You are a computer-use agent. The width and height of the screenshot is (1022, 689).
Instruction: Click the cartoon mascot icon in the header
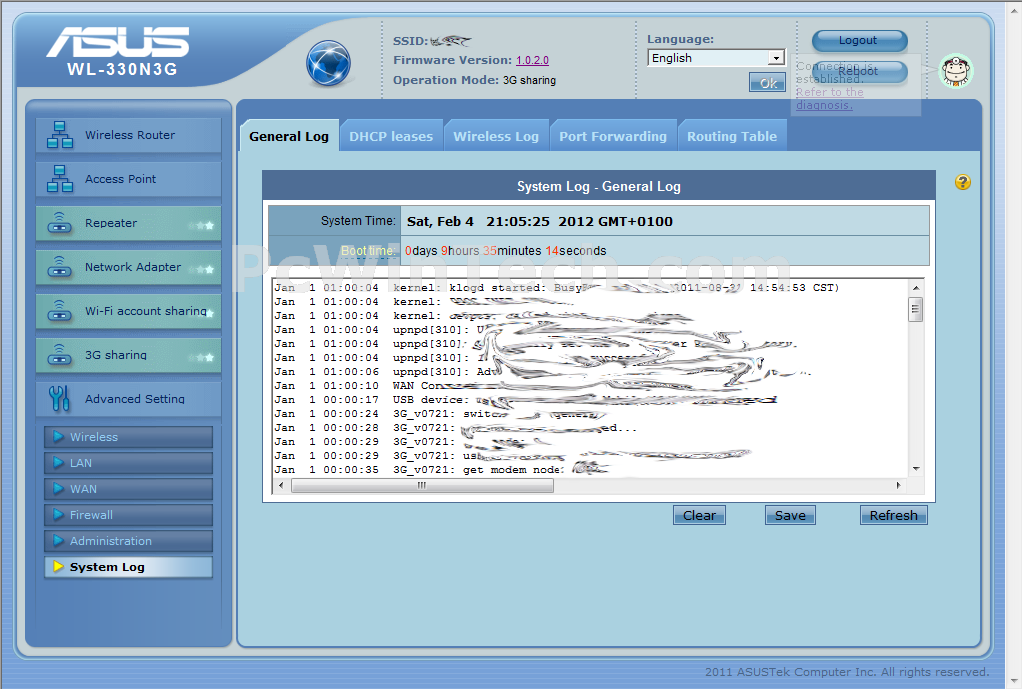coord(956,71)
